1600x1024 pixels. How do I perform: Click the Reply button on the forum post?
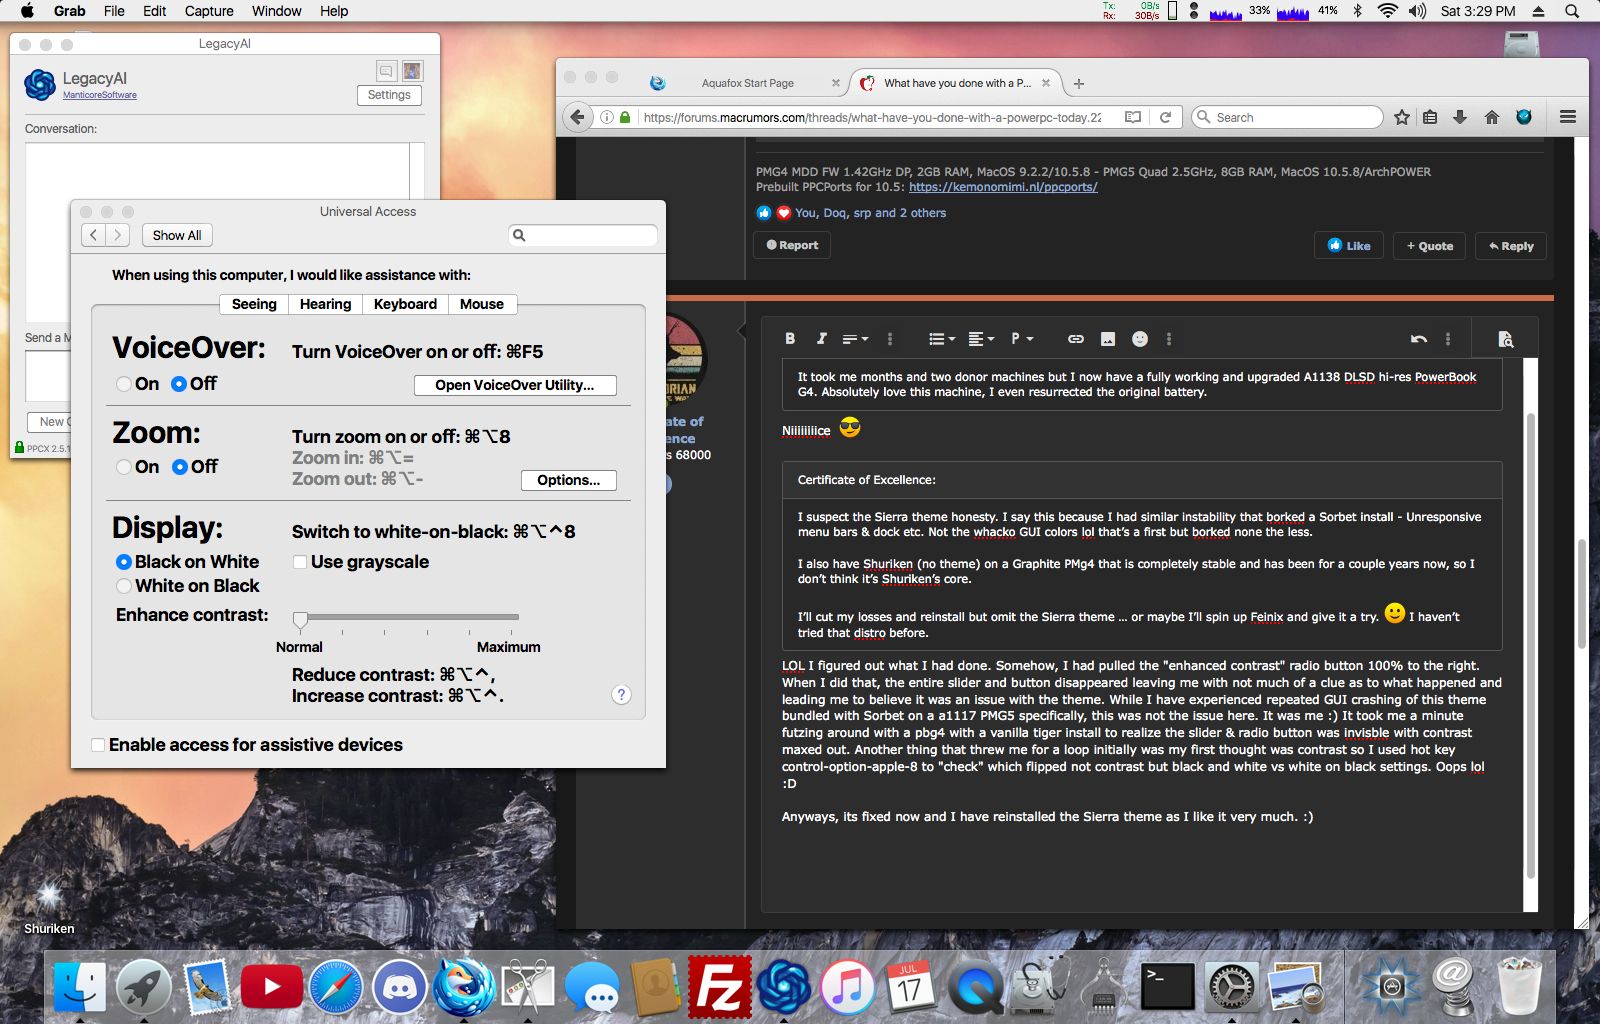pos(1510,245)
